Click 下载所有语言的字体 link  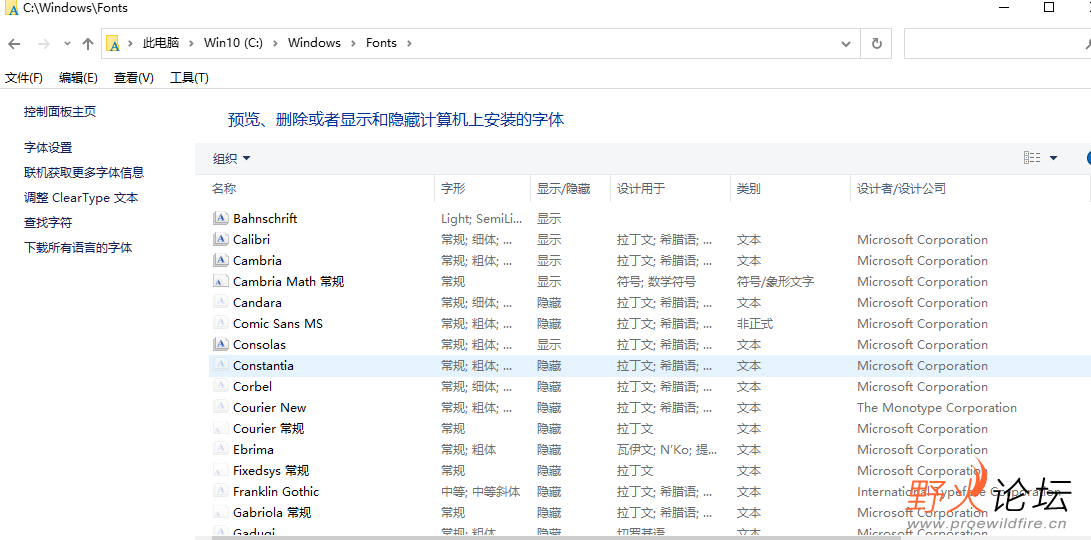coord(78,248)
